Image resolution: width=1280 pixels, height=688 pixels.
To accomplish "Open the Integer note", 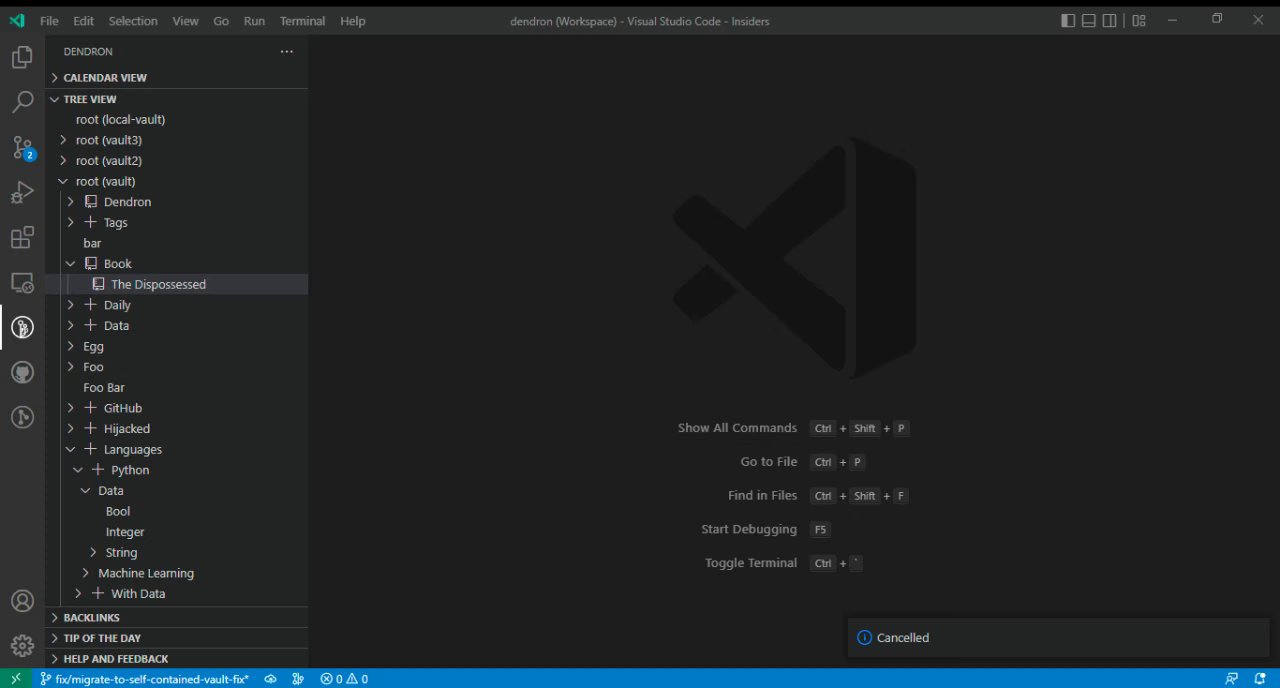I will 177,532.
